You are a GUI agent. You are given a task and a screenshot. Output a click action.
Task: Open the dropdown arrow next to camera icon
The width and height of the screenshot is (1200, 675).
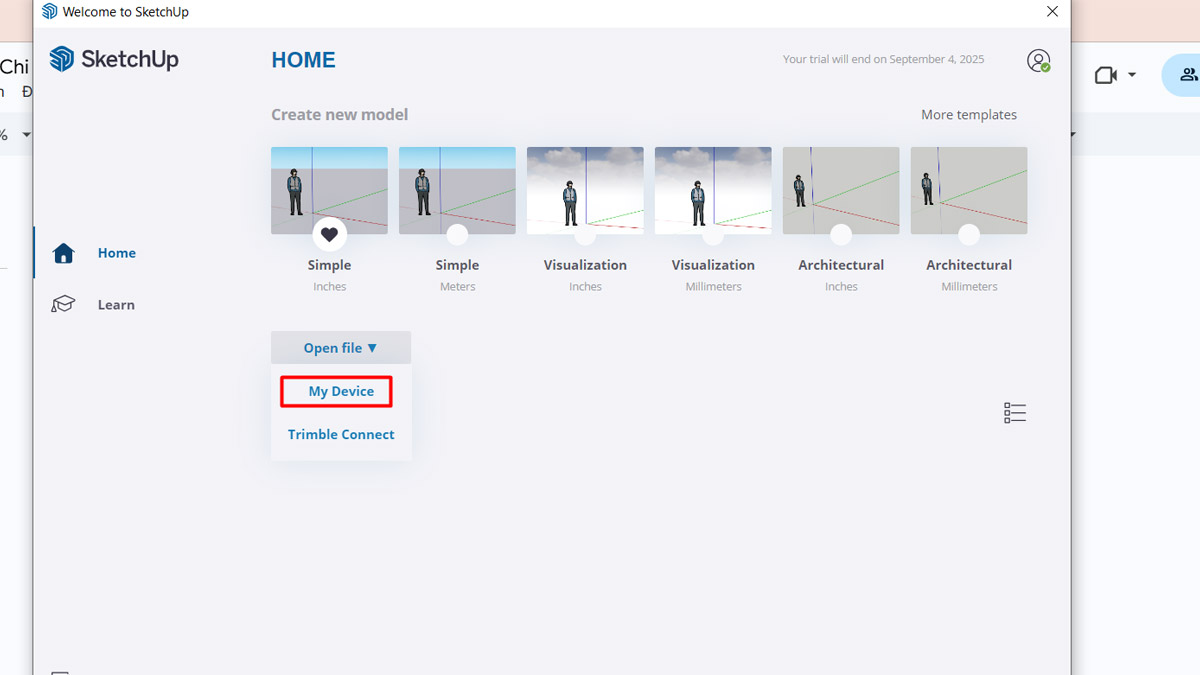(x=1132, y=75)
